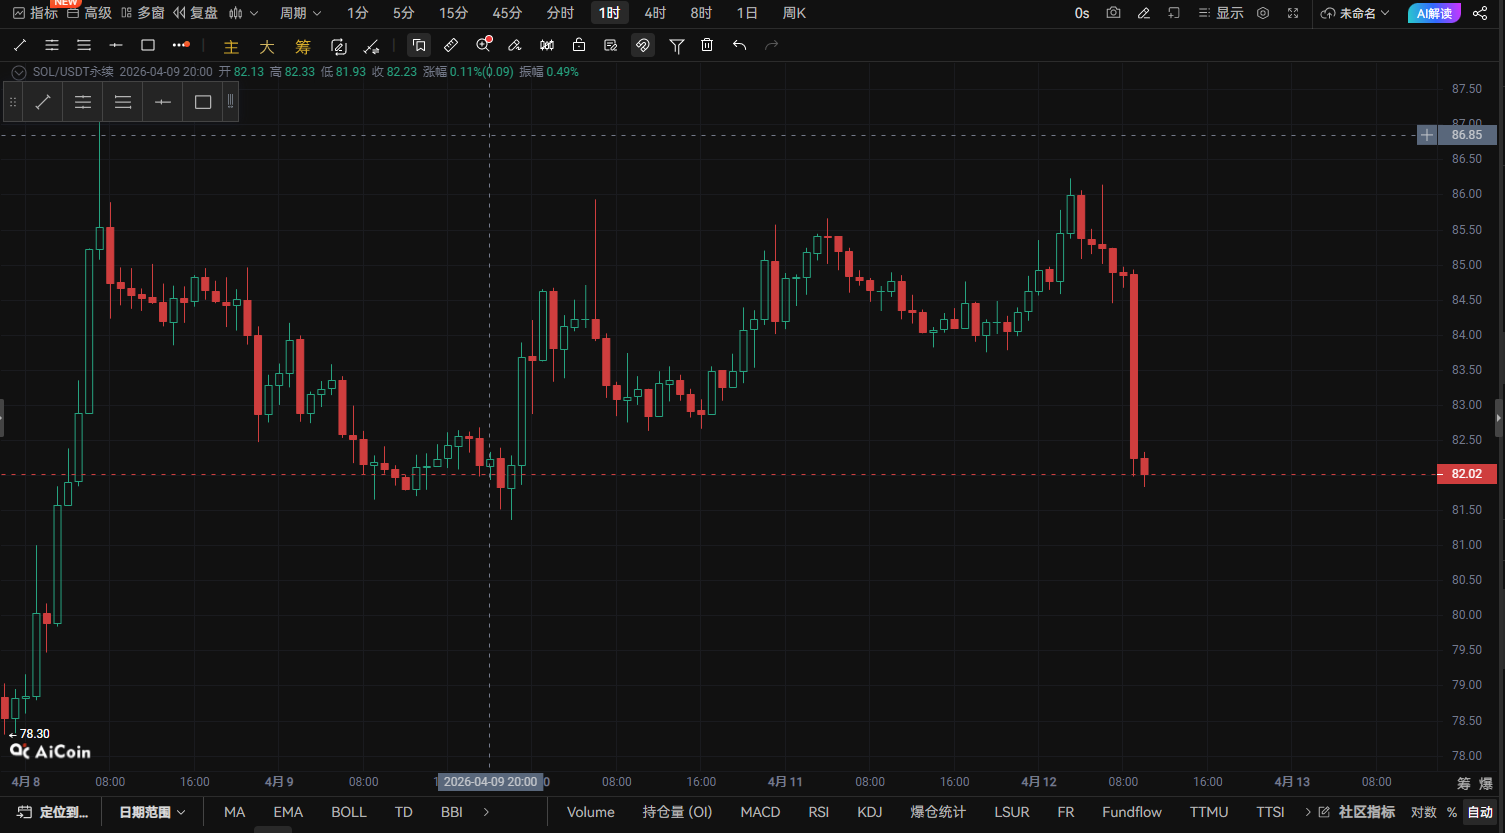This screenshot has width=1505, height=833.
Task: Click the add note icon beside pencil
Action: [x=1174, y=13]
